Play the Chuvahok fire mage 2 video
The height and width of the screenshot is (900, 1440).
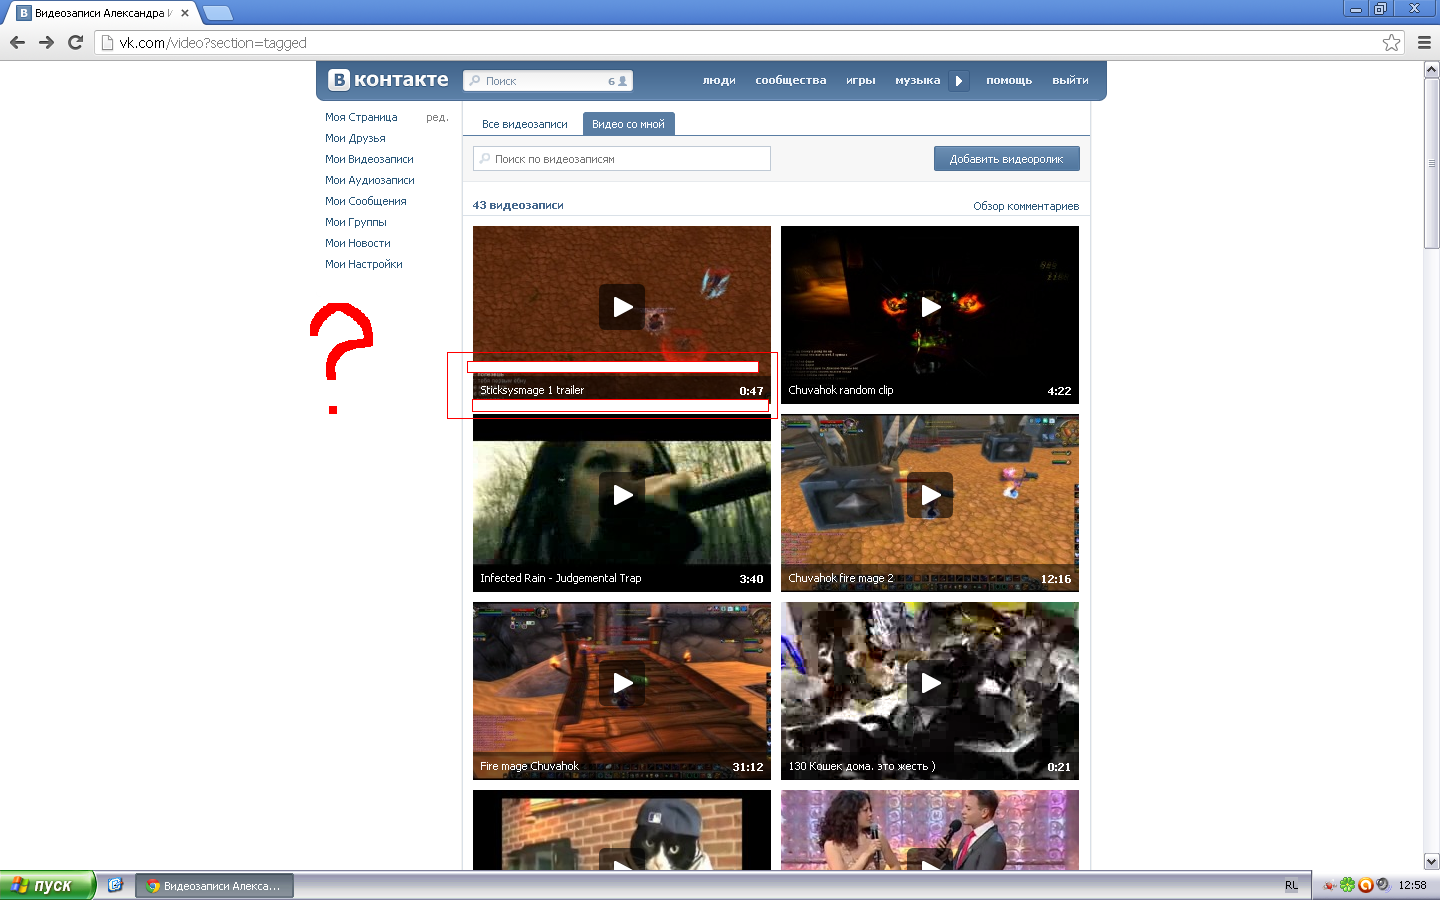930,495
